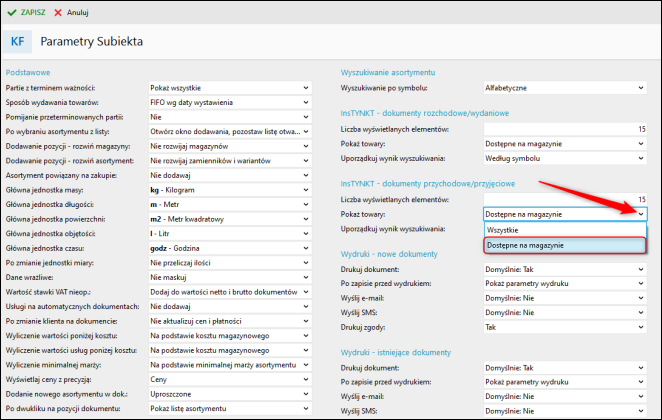The image size is (662, 420).
Task: Open Pokaż towary dropdown under dokumenty rozchodowe
Action: [x=565, y=144]
